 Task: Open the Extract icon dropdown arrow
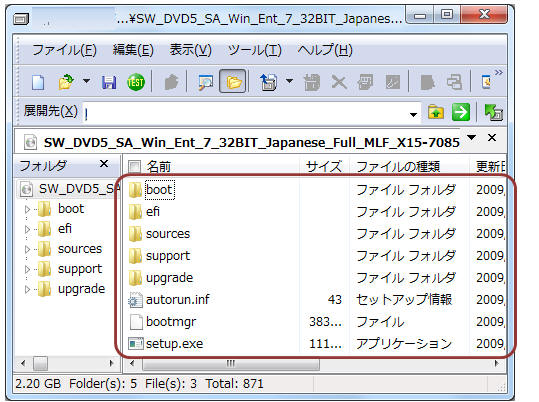(x=289, y=81)
